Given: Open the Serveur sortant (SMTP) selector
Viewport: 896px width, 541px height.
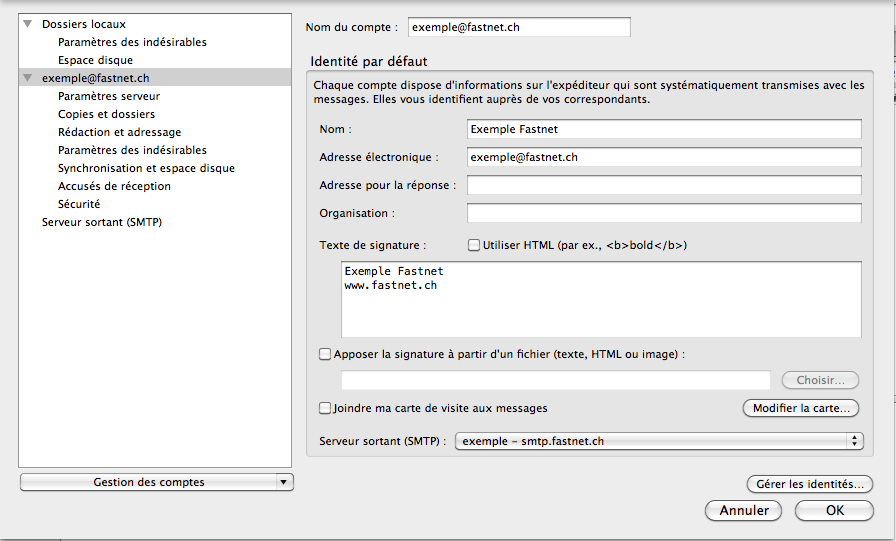Looking at the screenshot, I should click(x=659, y=441).
